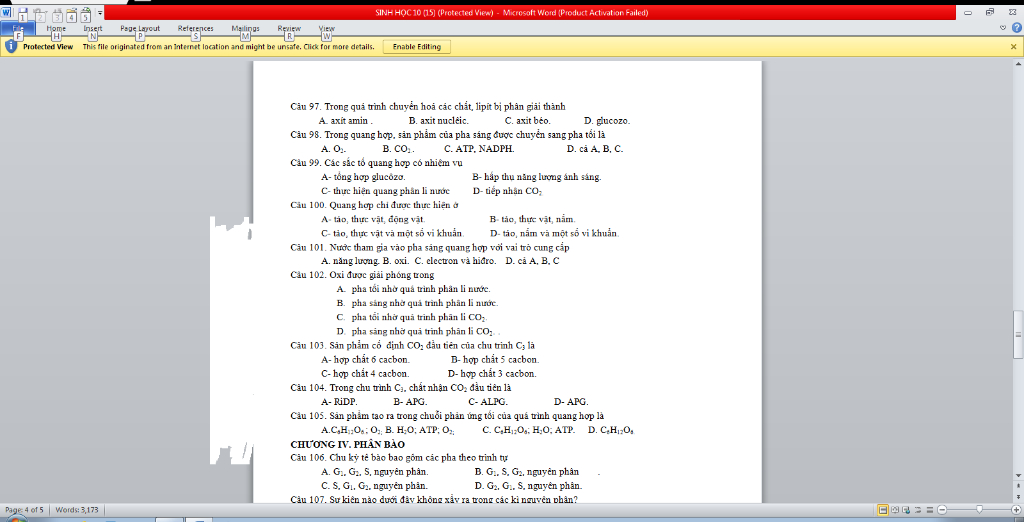This screenshot has width=1024, height=522.
Task: Open the Home ribbon tab
Action: click(56, 29)
